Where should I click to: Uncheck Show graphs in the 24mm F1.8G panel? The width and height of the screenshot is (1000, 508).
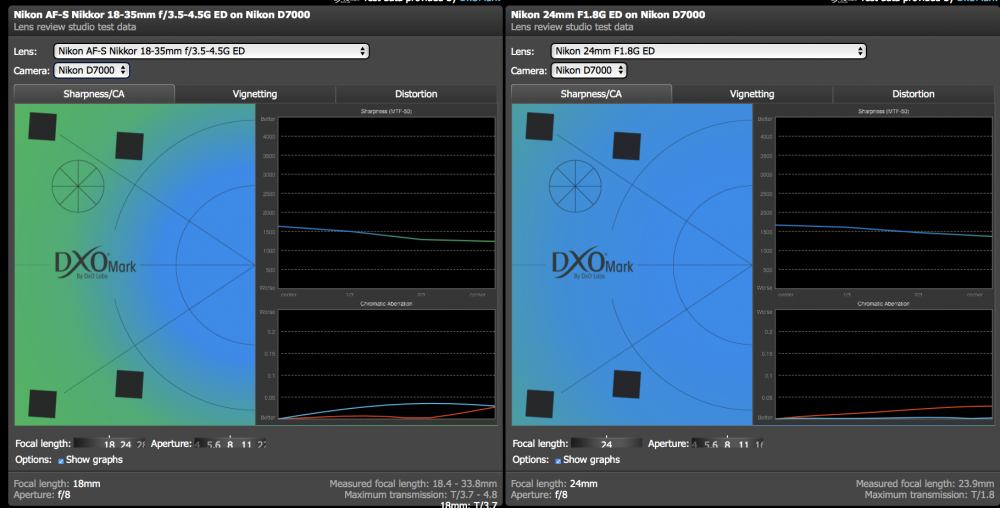[558, 460]
